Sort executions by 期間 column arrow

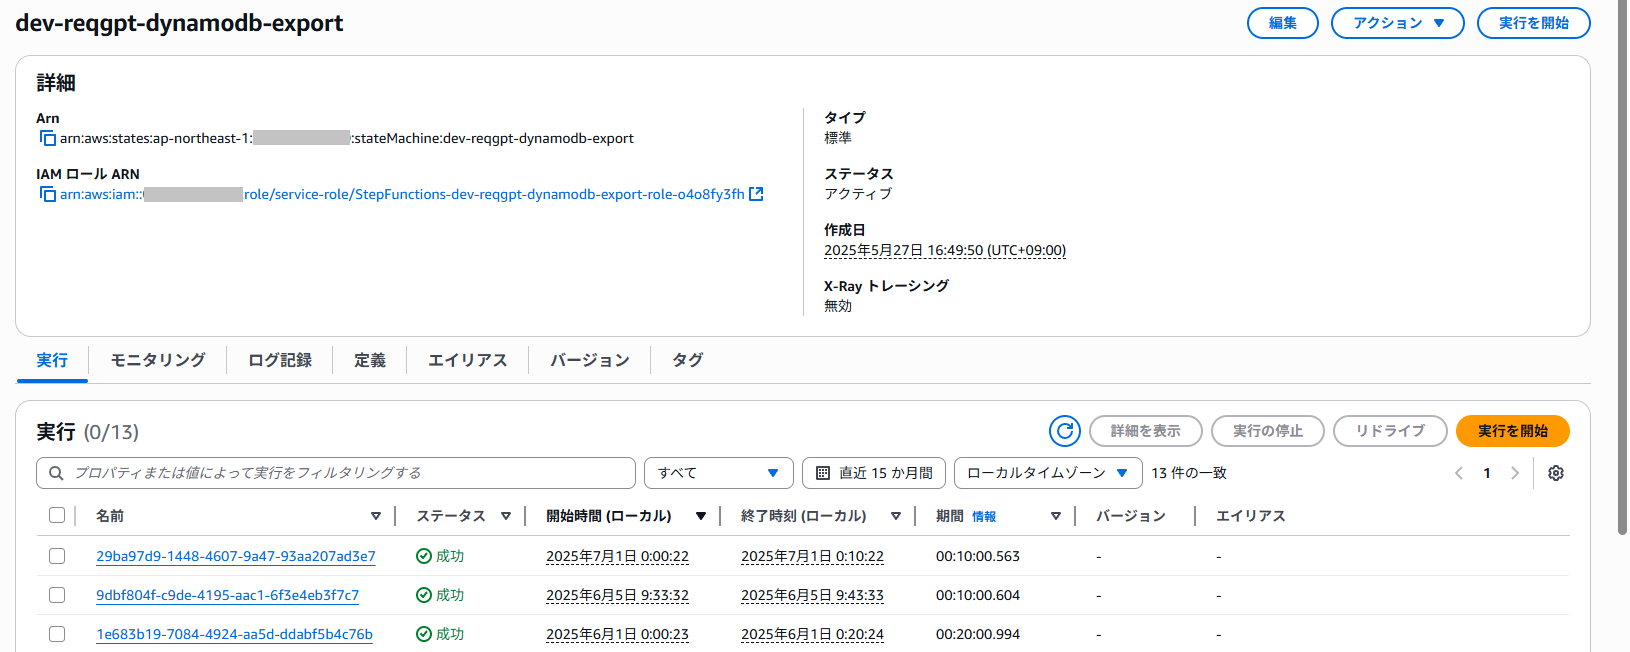pos(1056,516)
